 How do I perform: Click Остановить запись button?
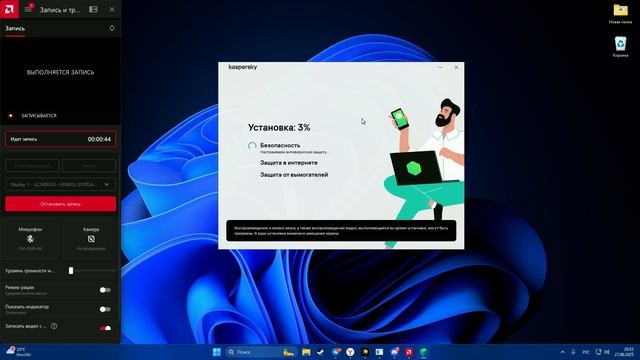(60, 204)
